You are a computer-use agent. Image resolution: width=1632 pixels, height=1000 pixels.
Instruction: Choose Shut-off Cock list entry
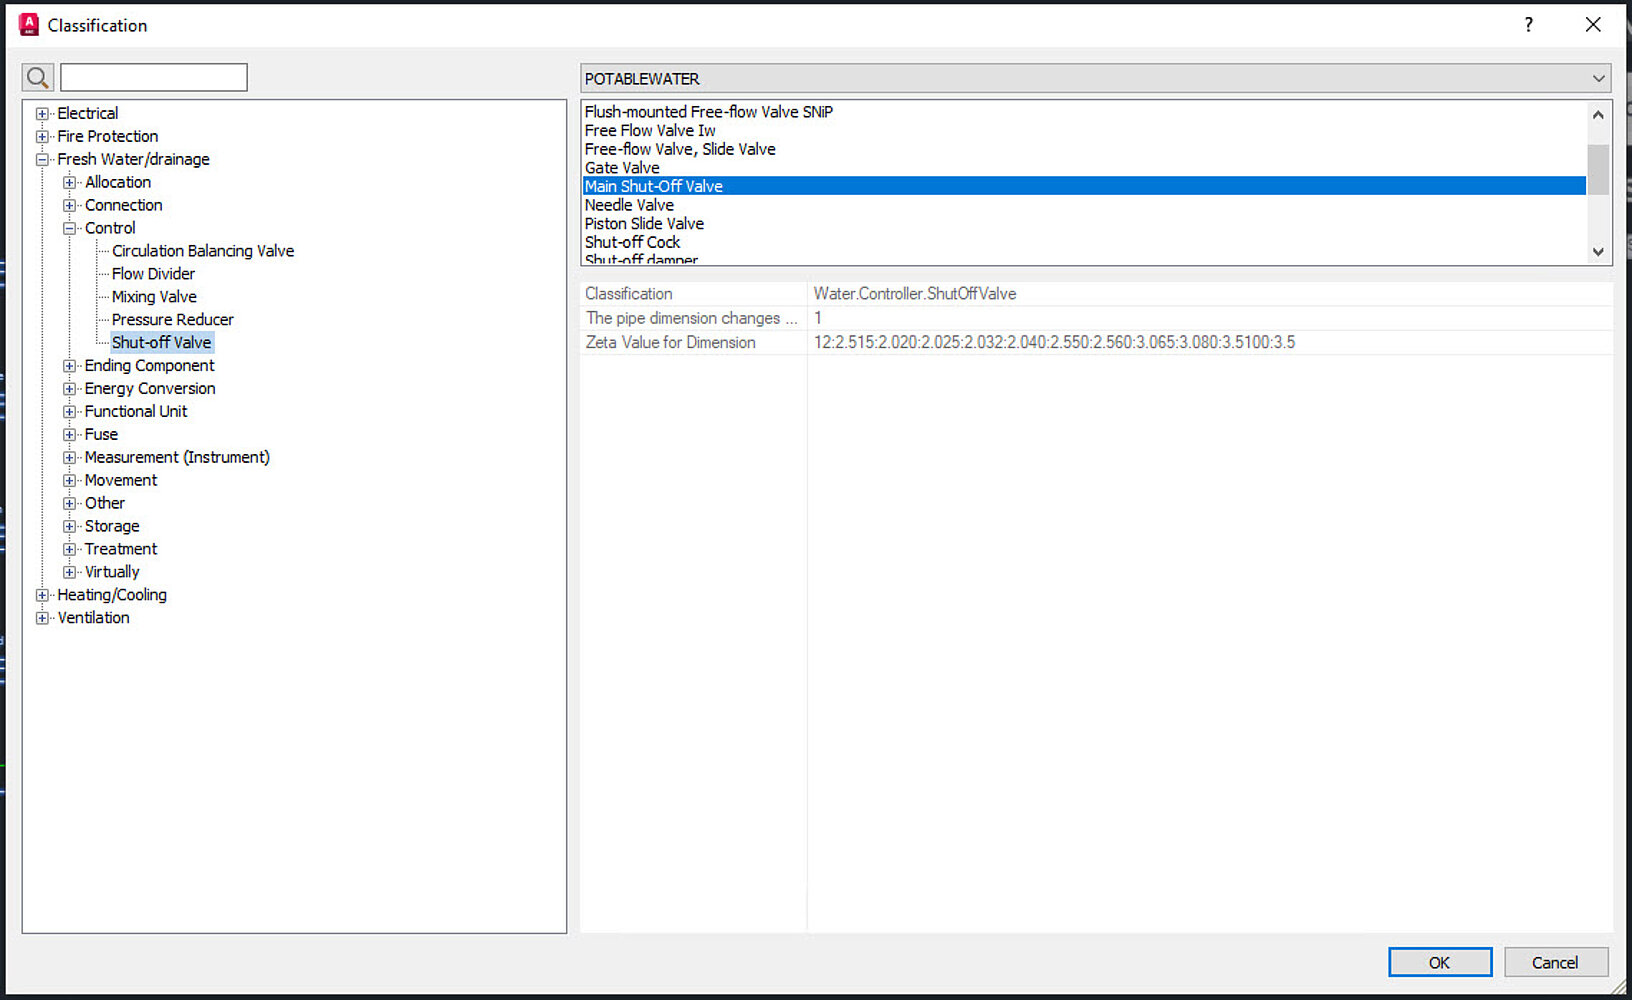(x=1084, y=242)
